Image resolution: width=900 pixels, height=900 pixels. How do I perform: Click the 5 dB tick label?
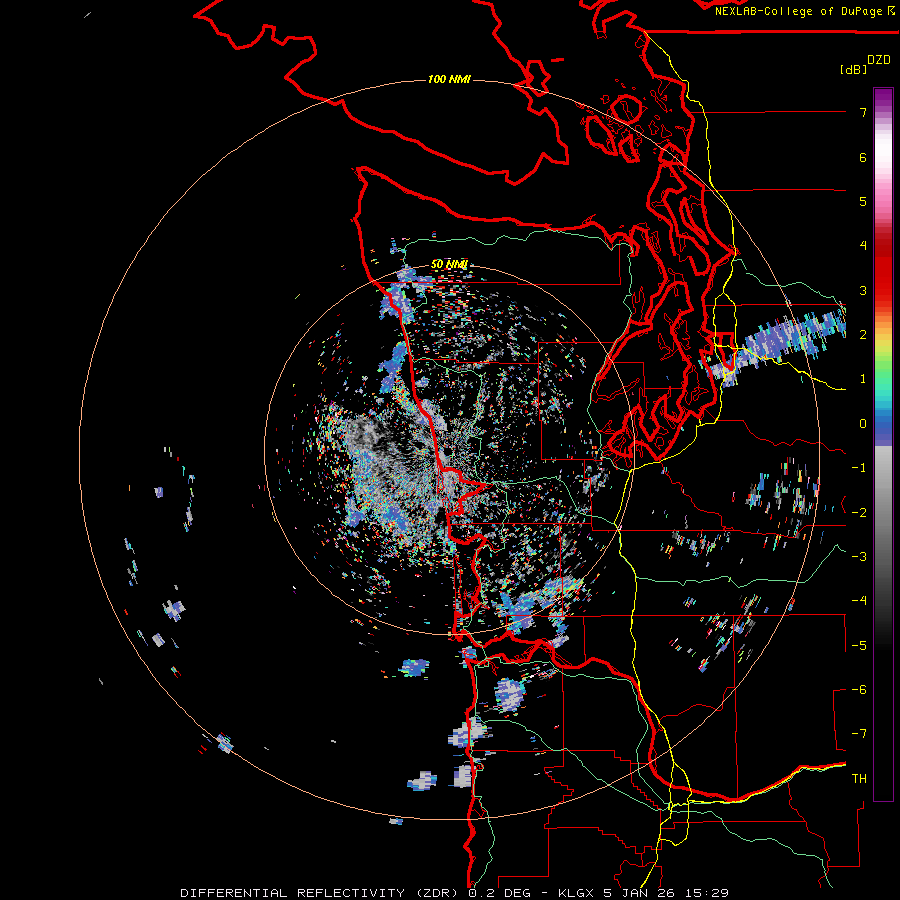[x=863, y=201]
